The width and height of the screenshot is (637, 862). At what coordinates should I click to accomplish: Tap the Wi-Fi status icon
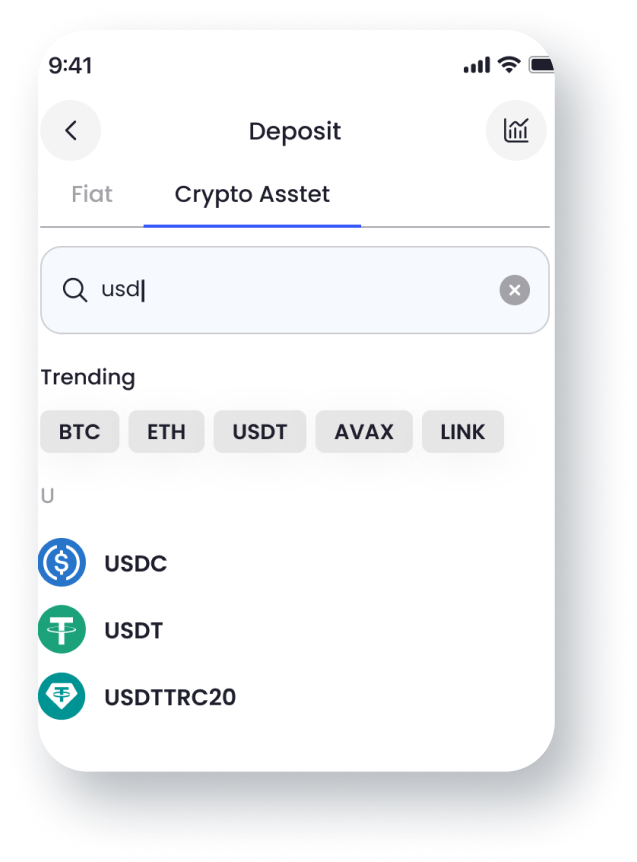[509, 65]
